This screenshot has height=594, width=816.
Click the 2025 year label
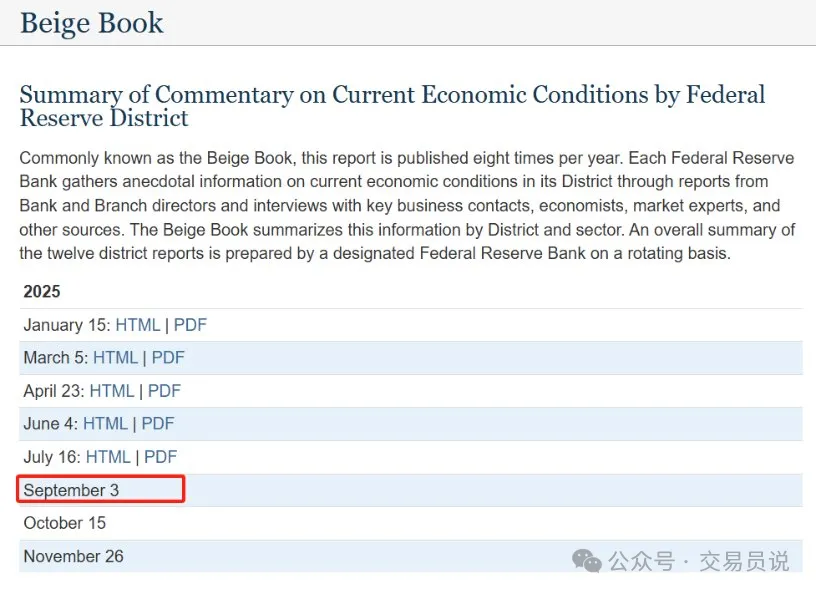[42, 292]
